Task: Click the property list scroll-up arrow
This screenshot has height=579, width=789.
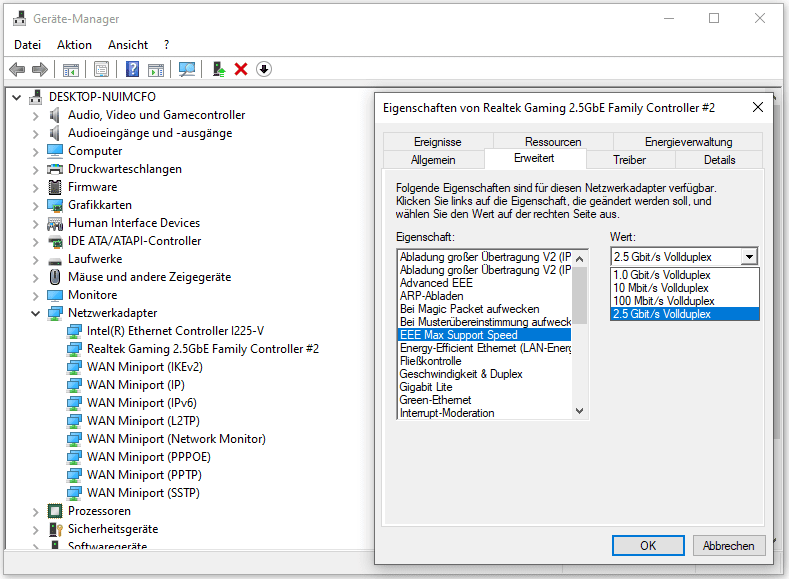Action: pyautogui.click(x=580, y=259)
